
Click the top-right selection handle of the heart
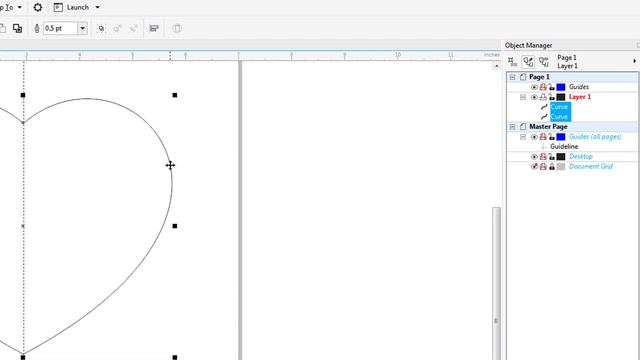[x=175, y=95]
